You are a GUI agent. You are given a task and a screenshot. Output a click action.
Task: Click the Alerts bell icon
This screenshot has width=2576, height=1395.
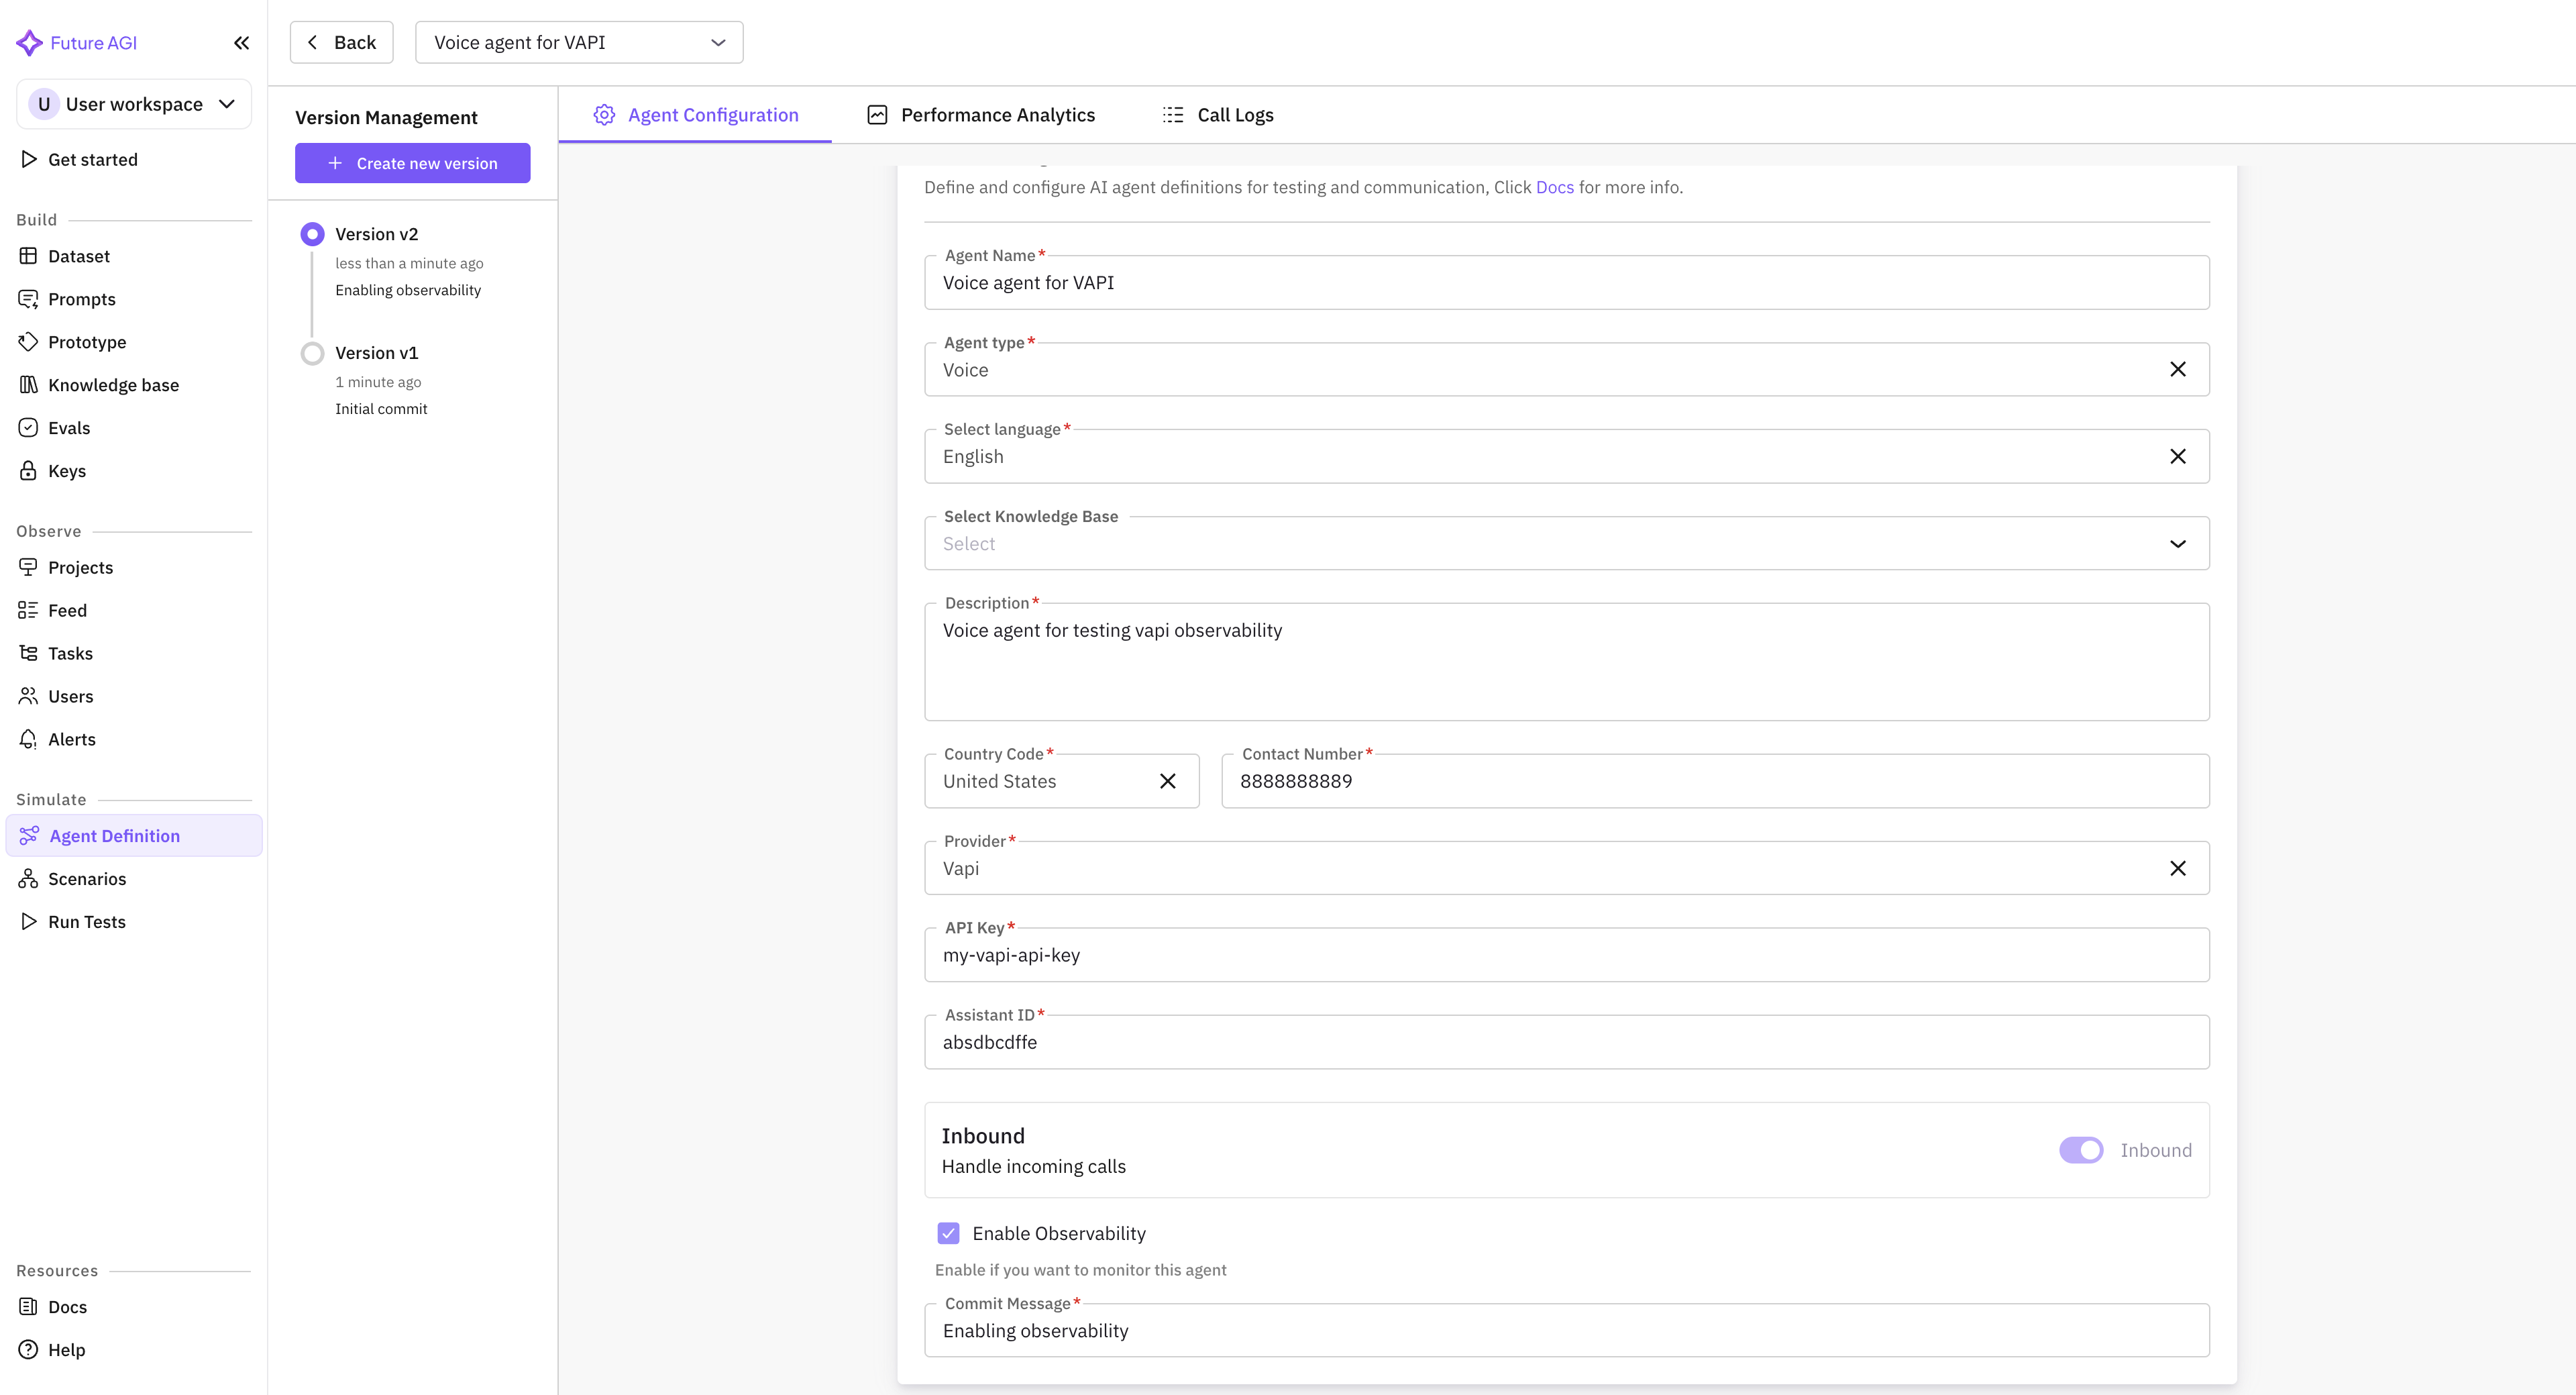click(29, 738)
